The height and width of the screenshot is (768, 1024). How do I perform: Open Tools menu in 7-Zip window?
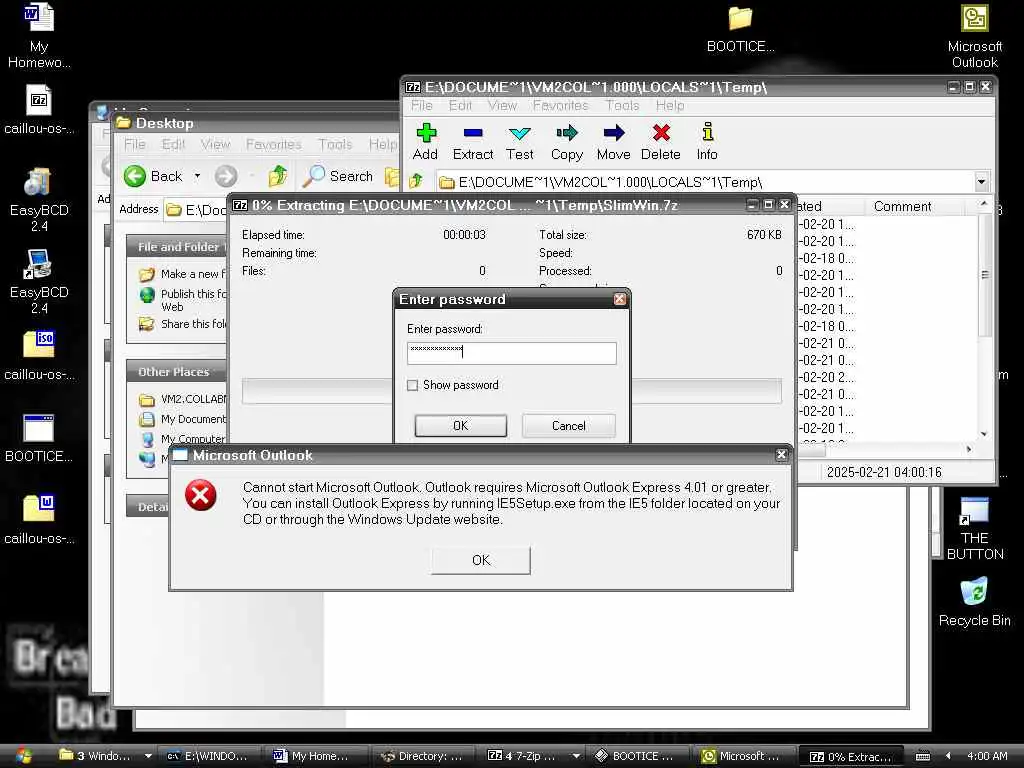point(622,105)
